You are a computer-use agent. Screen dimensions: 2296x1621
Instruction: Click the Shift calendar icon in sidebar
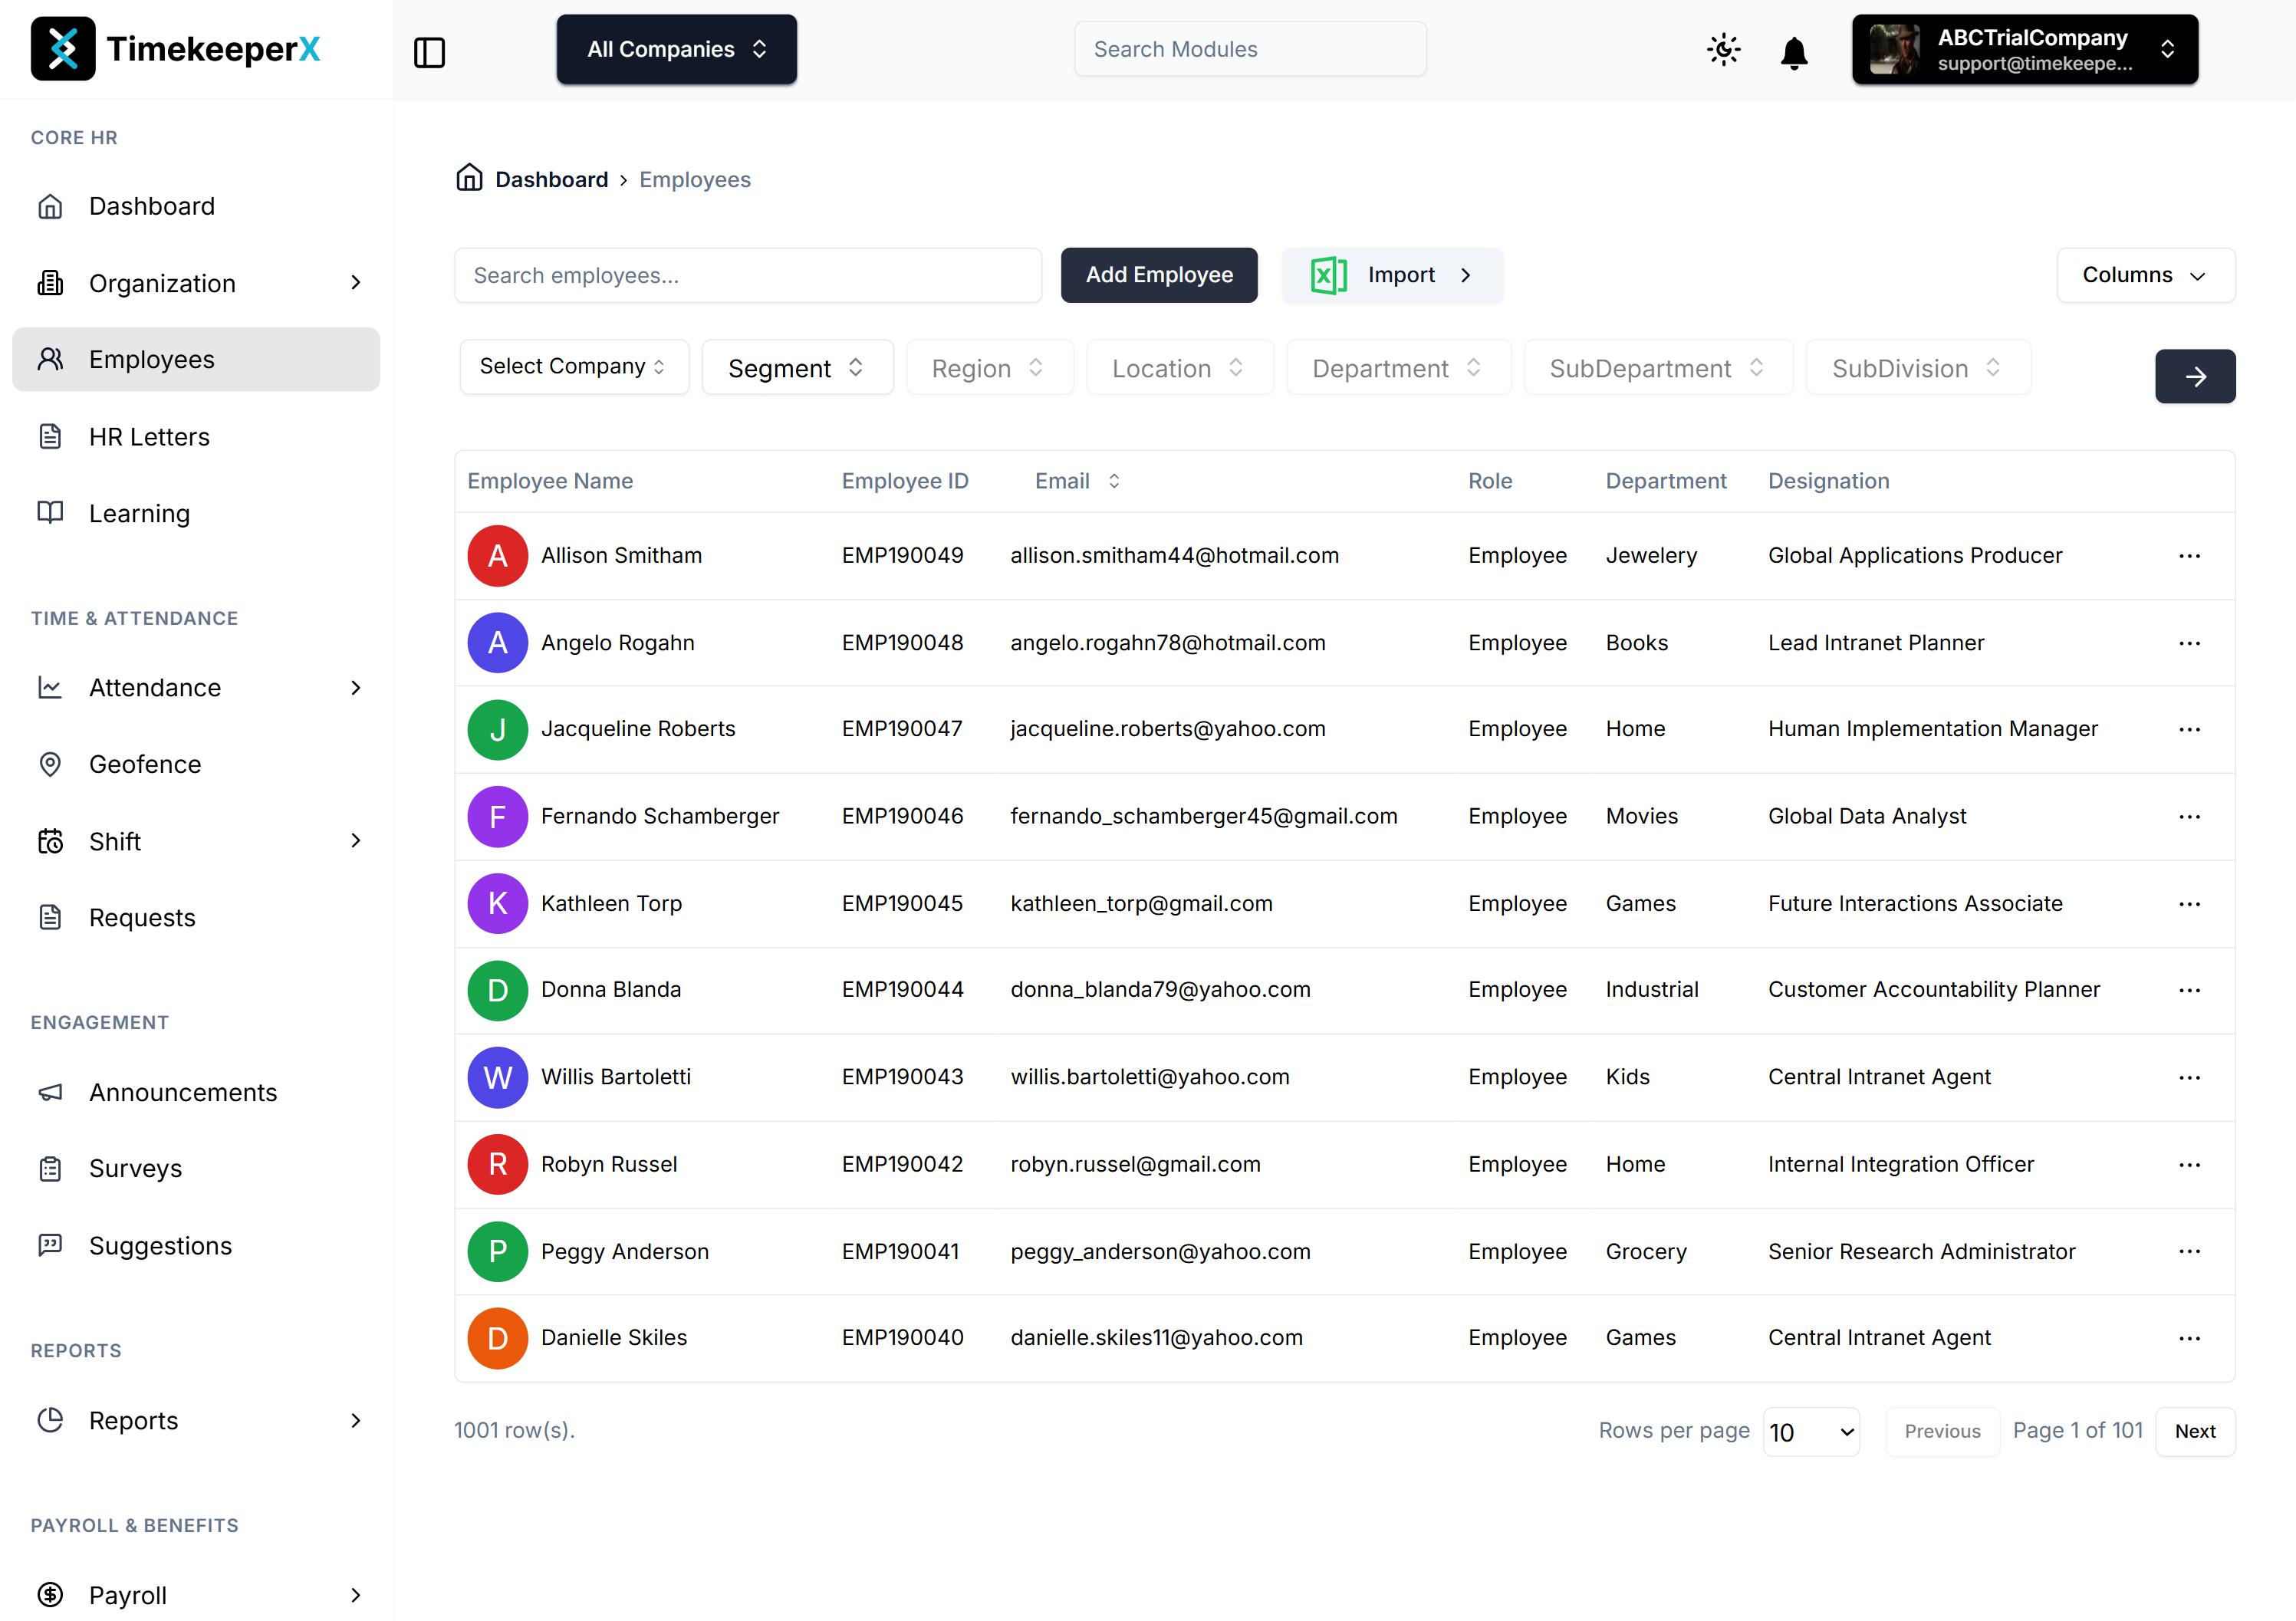(51, 841)
